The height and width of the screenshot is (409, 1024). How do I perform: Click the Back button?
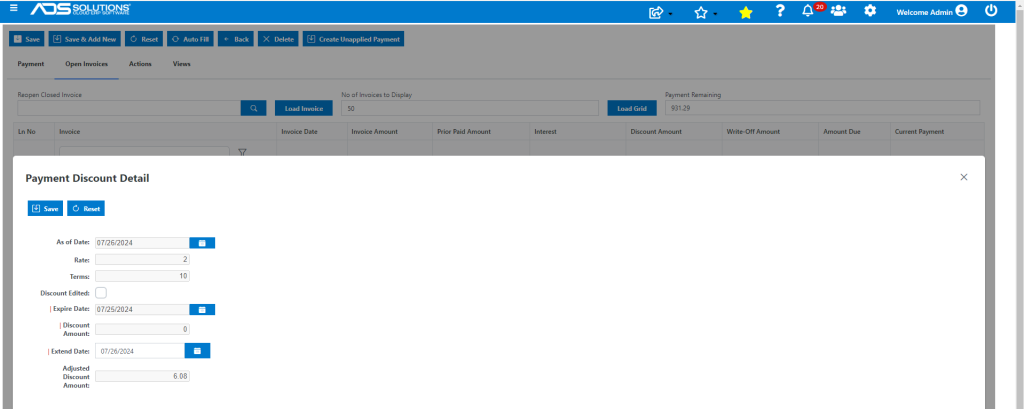[236, 39]
